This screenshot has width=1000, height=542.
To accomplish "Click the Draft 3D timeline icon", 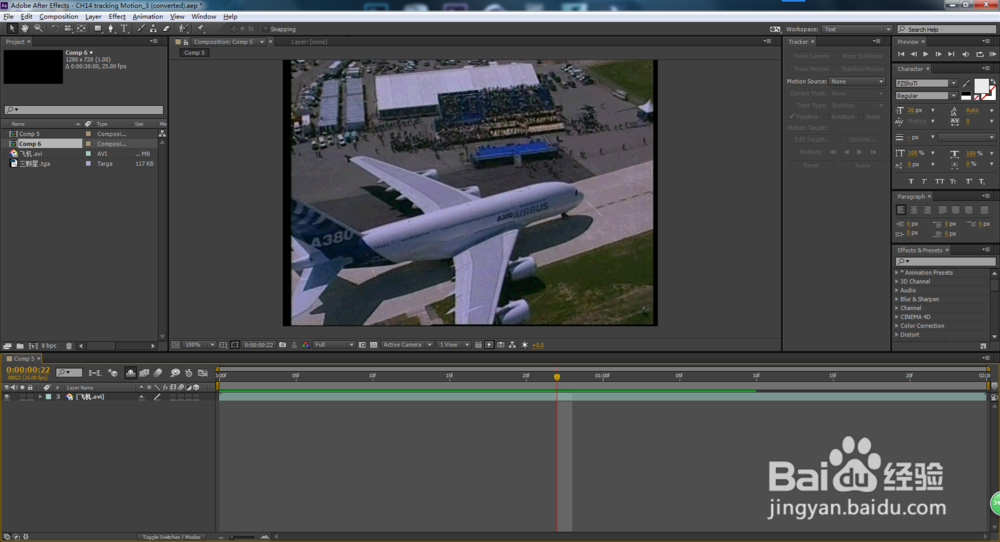I will 113,373.
